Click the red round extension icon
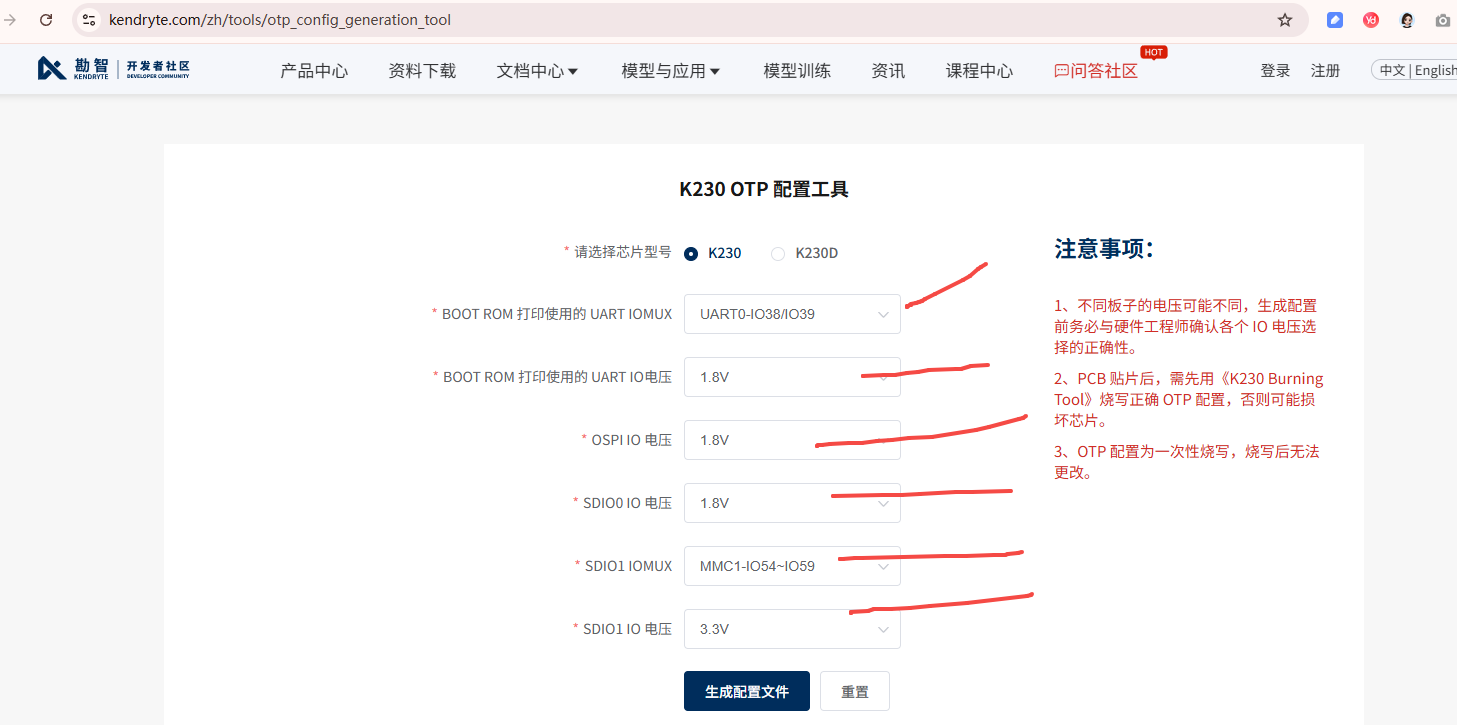1457x725 pixels. [x=1371, y=20]
